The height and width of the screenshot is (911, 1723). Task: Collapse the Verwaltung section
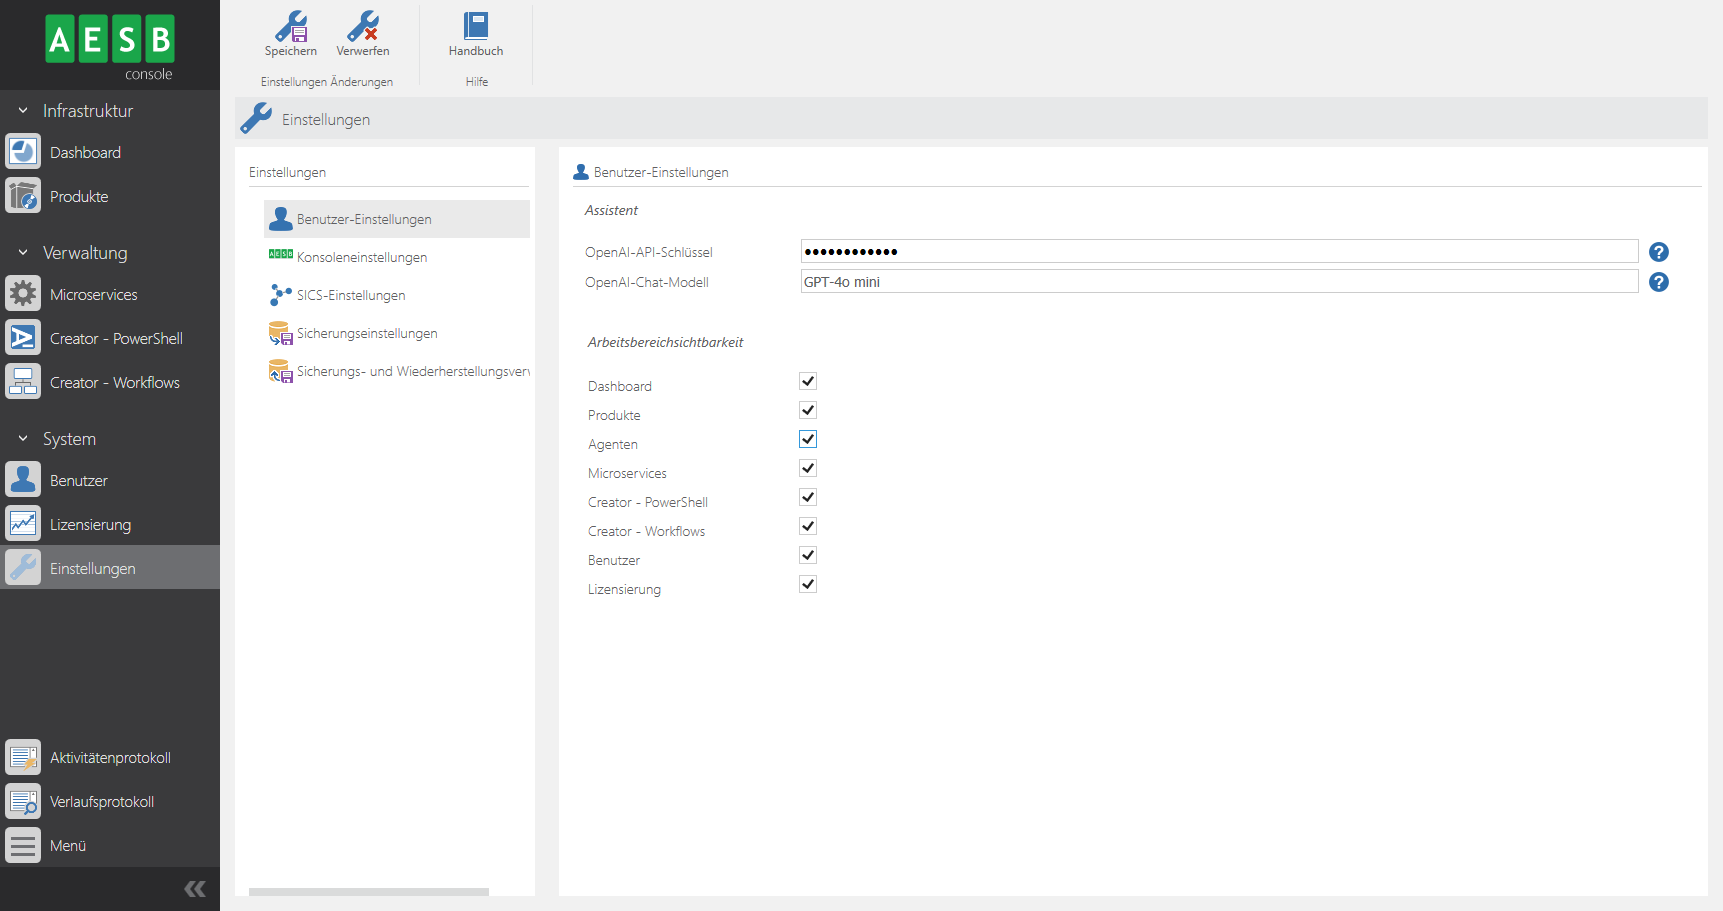(x=23, y=253)
